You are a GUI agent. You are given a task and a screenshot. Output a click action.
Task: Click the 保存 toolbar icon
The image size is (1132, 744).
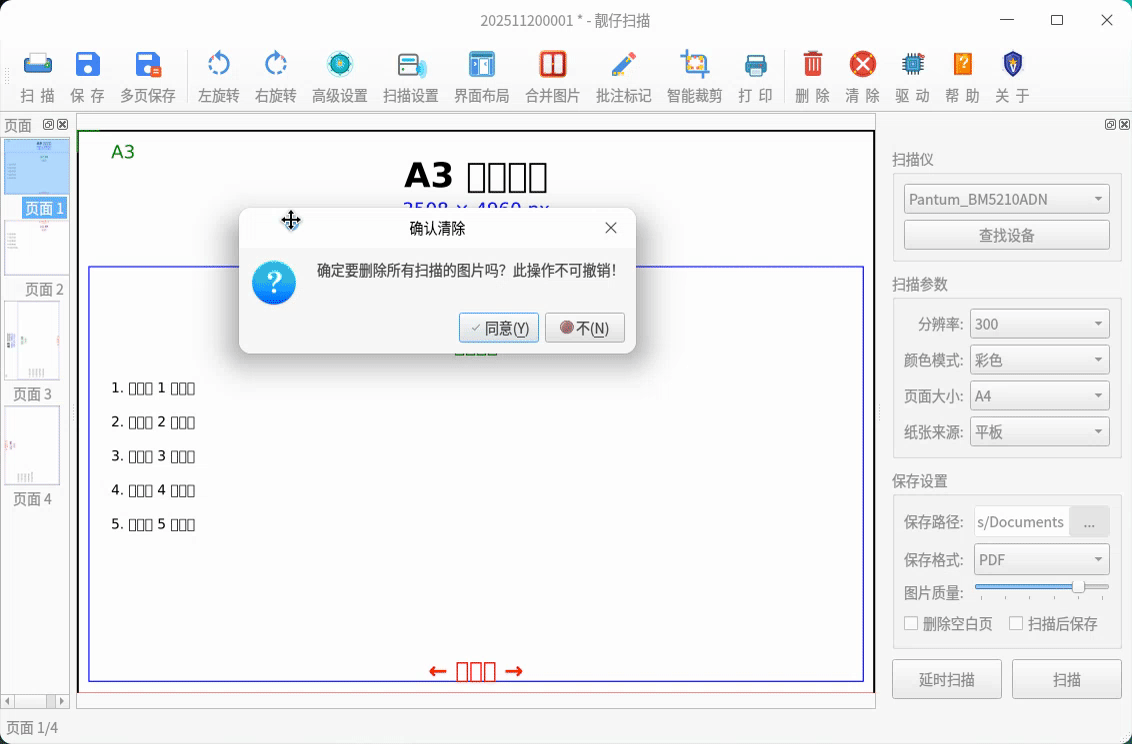(x=87, y=76)
